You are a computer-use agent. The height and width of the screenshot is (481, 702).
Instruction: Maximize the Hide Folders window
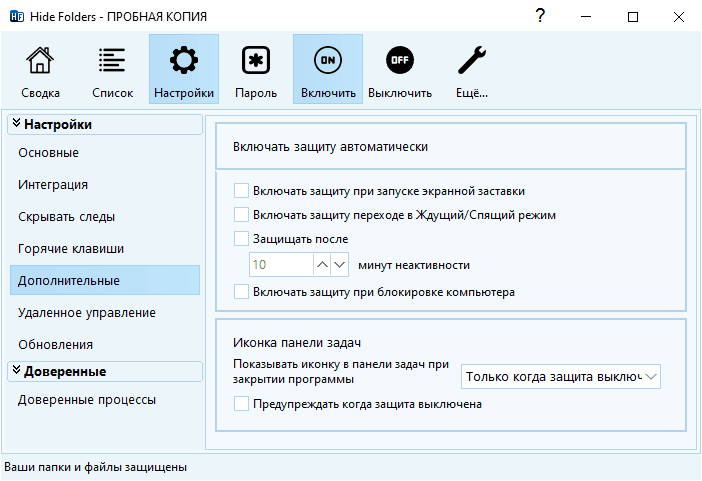click(x=633, y=17)
